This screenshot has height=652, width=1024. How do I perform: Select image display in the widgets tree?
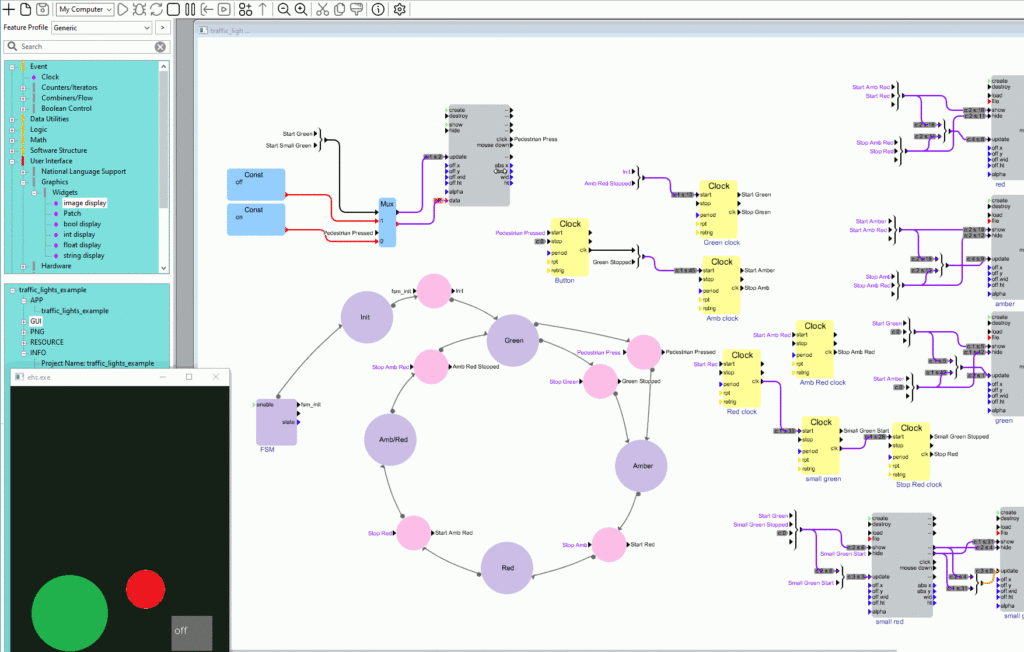[x=84, y=203]
